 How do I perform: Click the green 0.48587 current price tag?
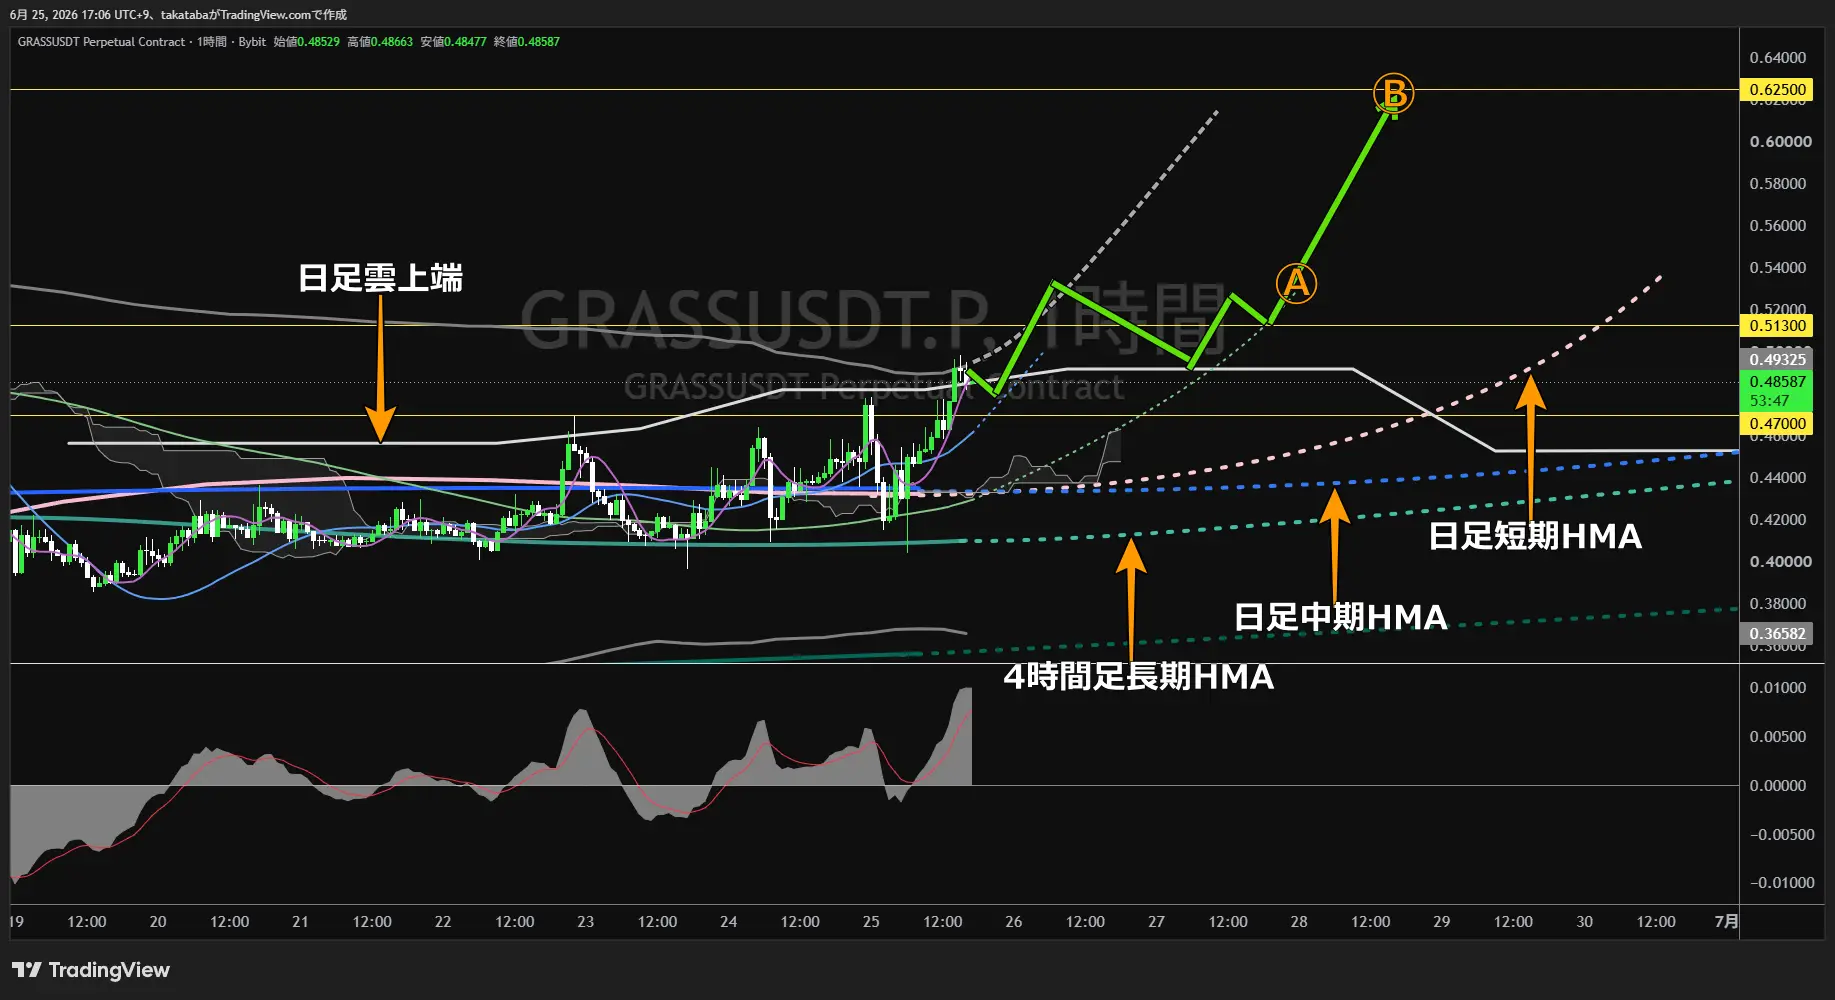click(1777, 382)
